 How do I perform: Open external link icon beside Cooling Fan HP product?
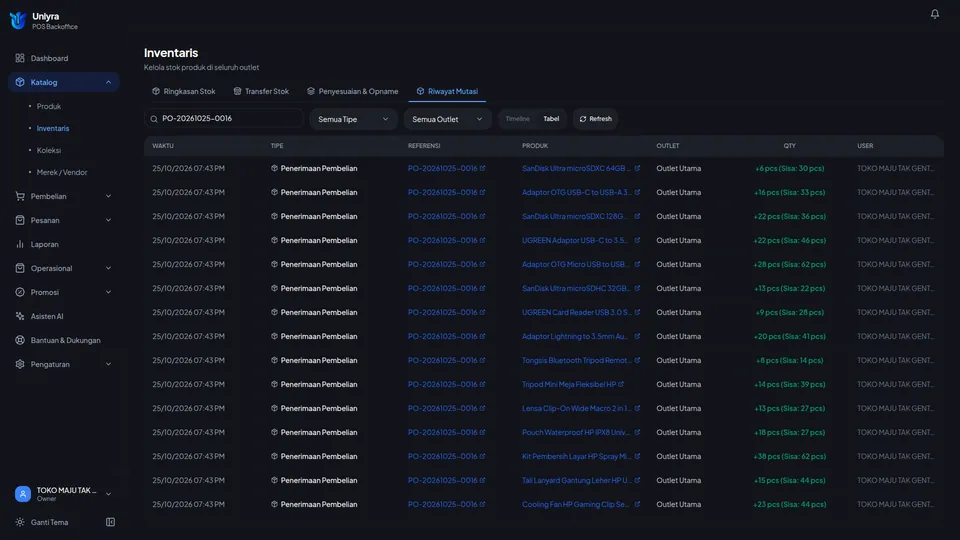[637, 504]
